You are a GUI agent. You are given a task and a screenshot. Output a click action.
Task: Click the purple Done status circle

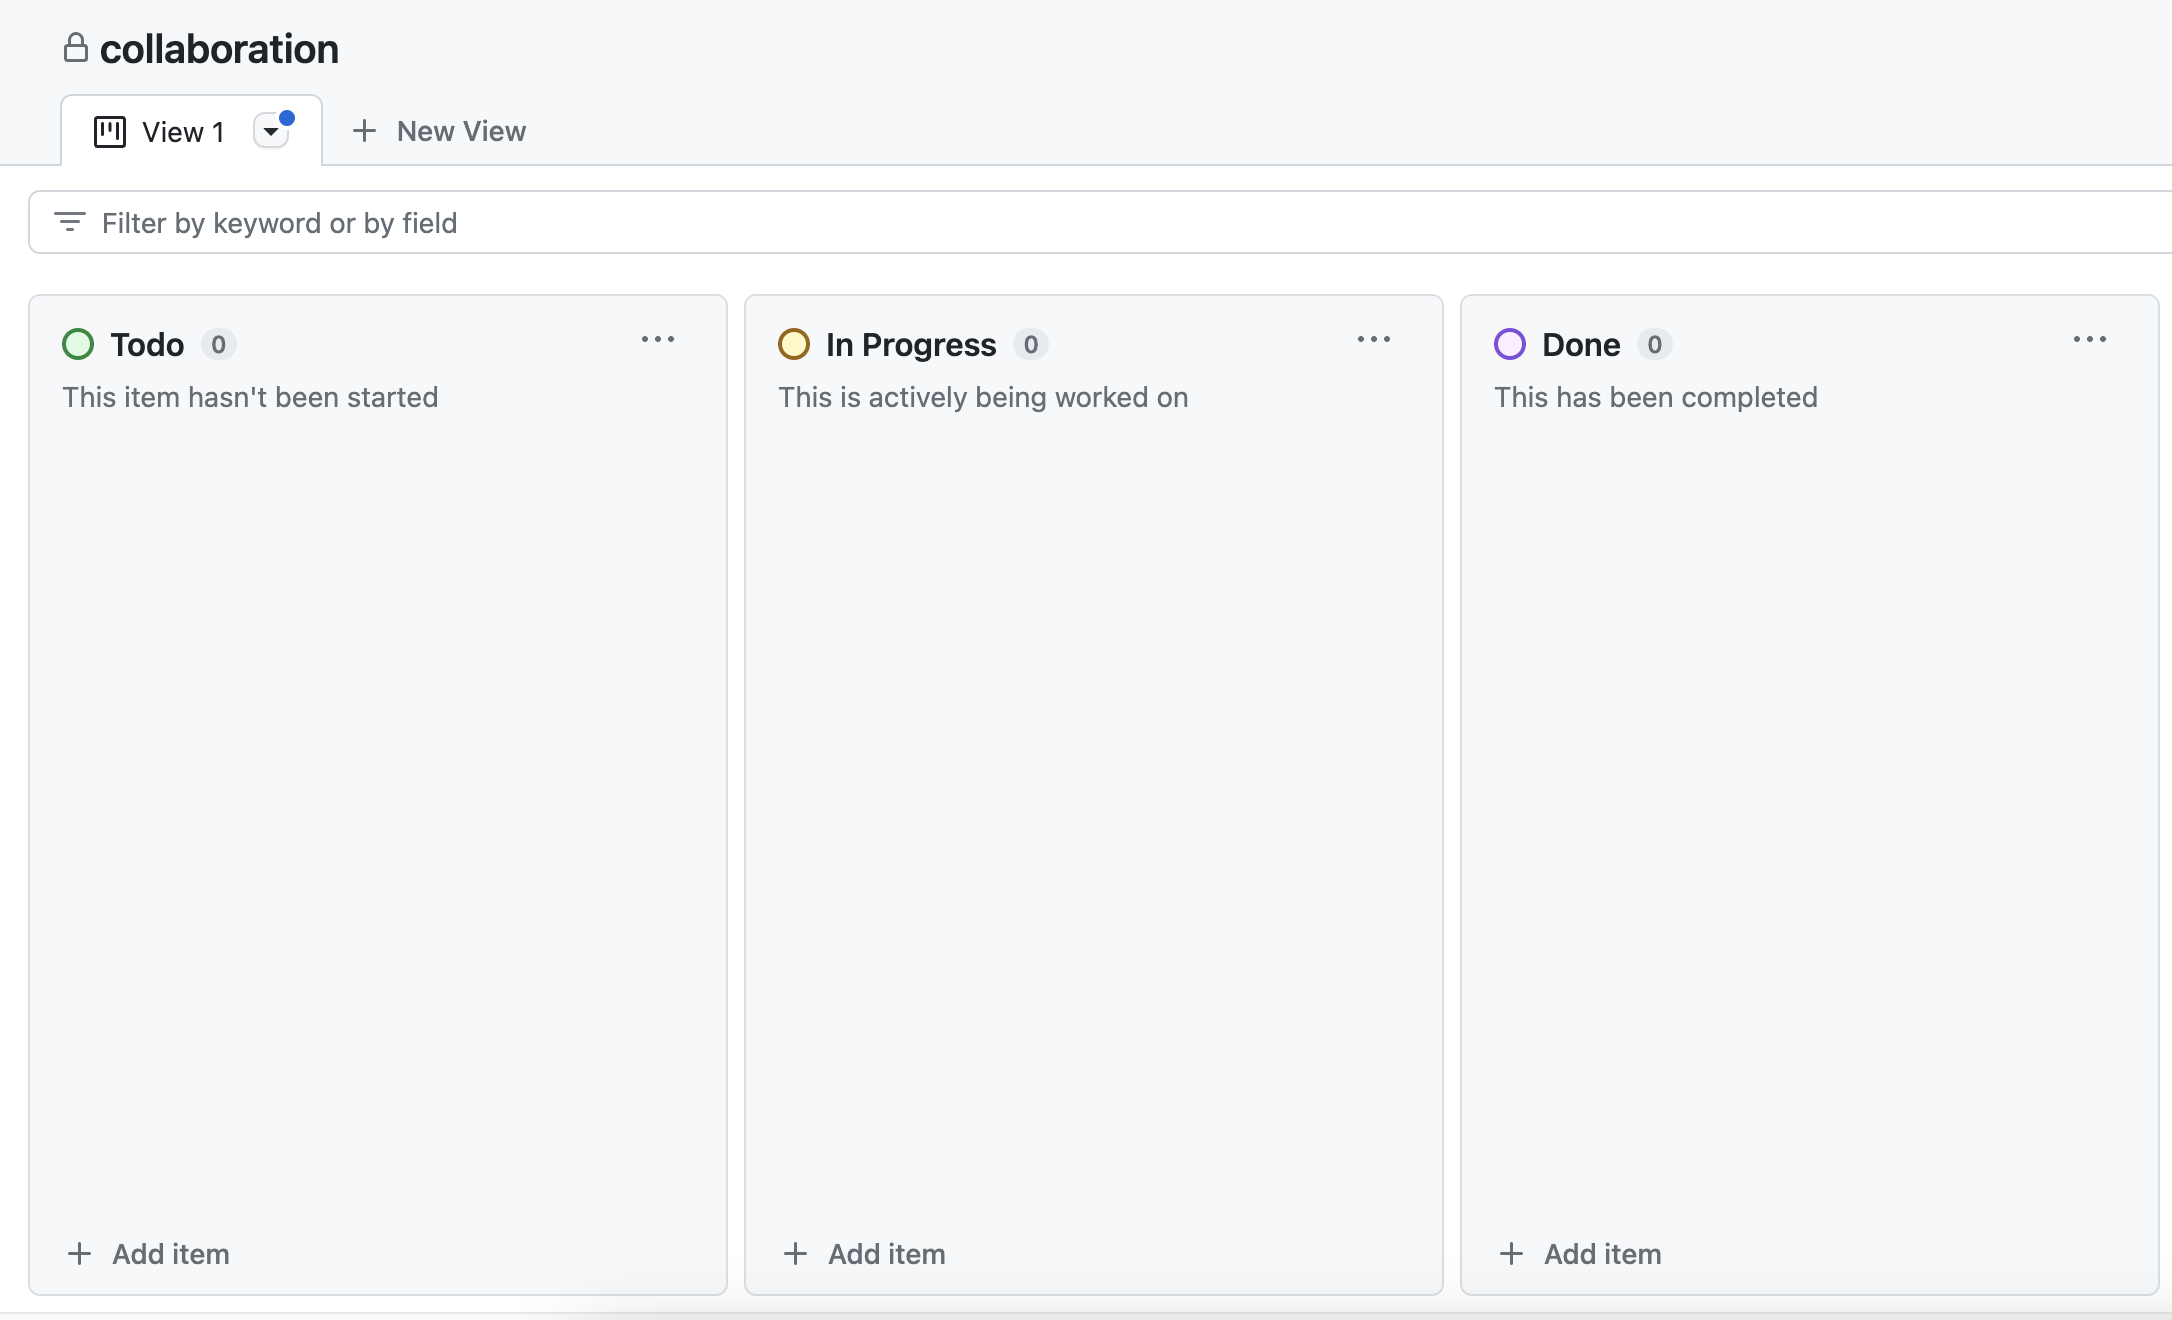(x=1510, y=344)
